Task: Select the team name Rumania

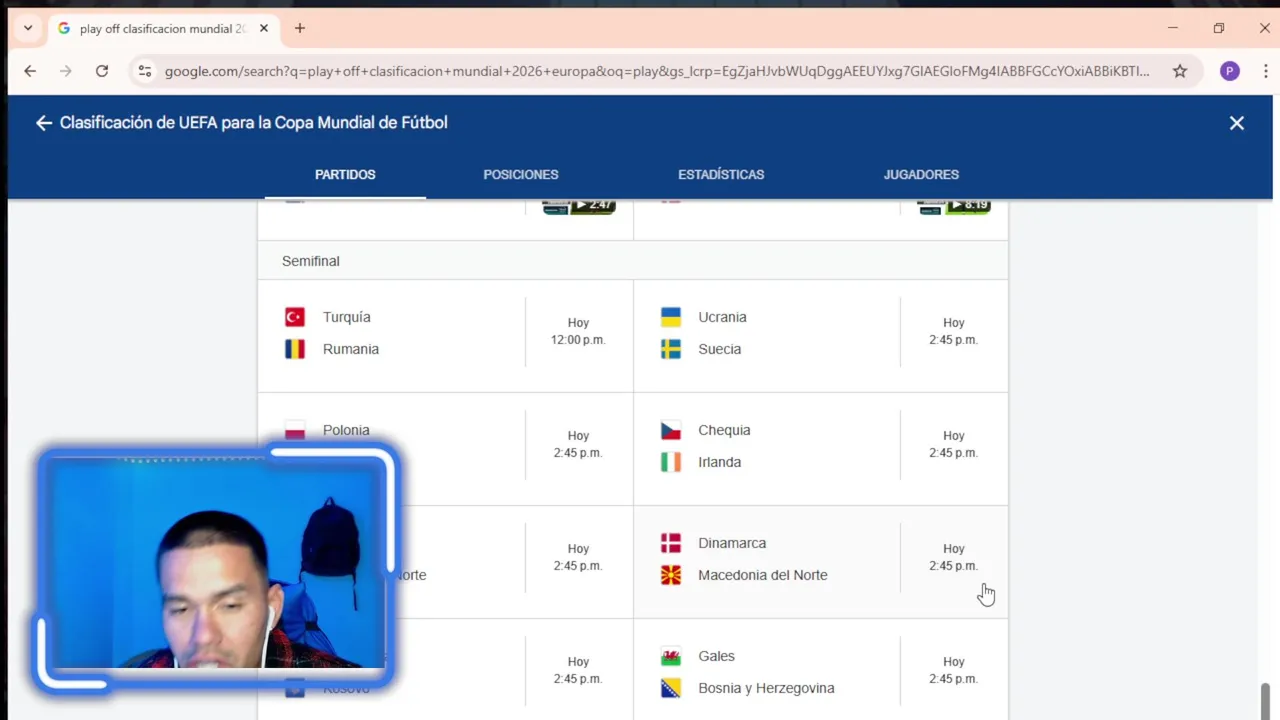Action: [x=351, y=349]
